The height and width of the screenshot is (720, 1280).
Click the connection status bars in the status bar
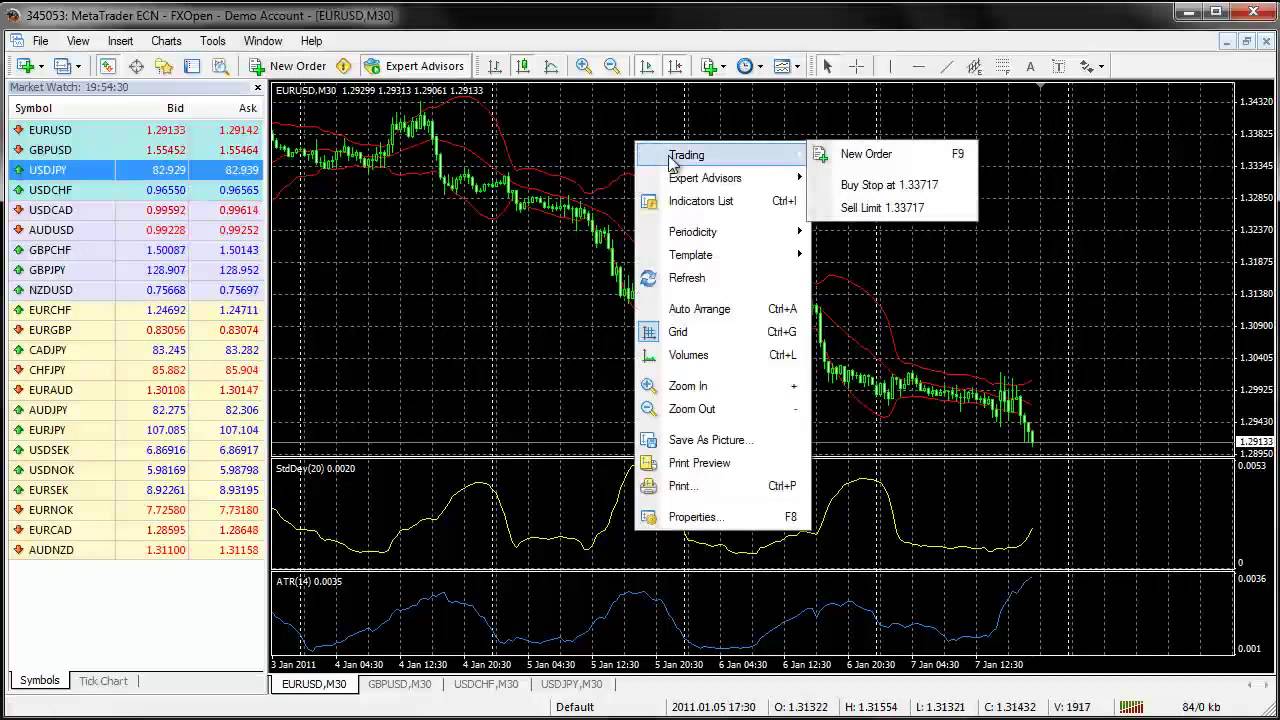click(1131, 707)
